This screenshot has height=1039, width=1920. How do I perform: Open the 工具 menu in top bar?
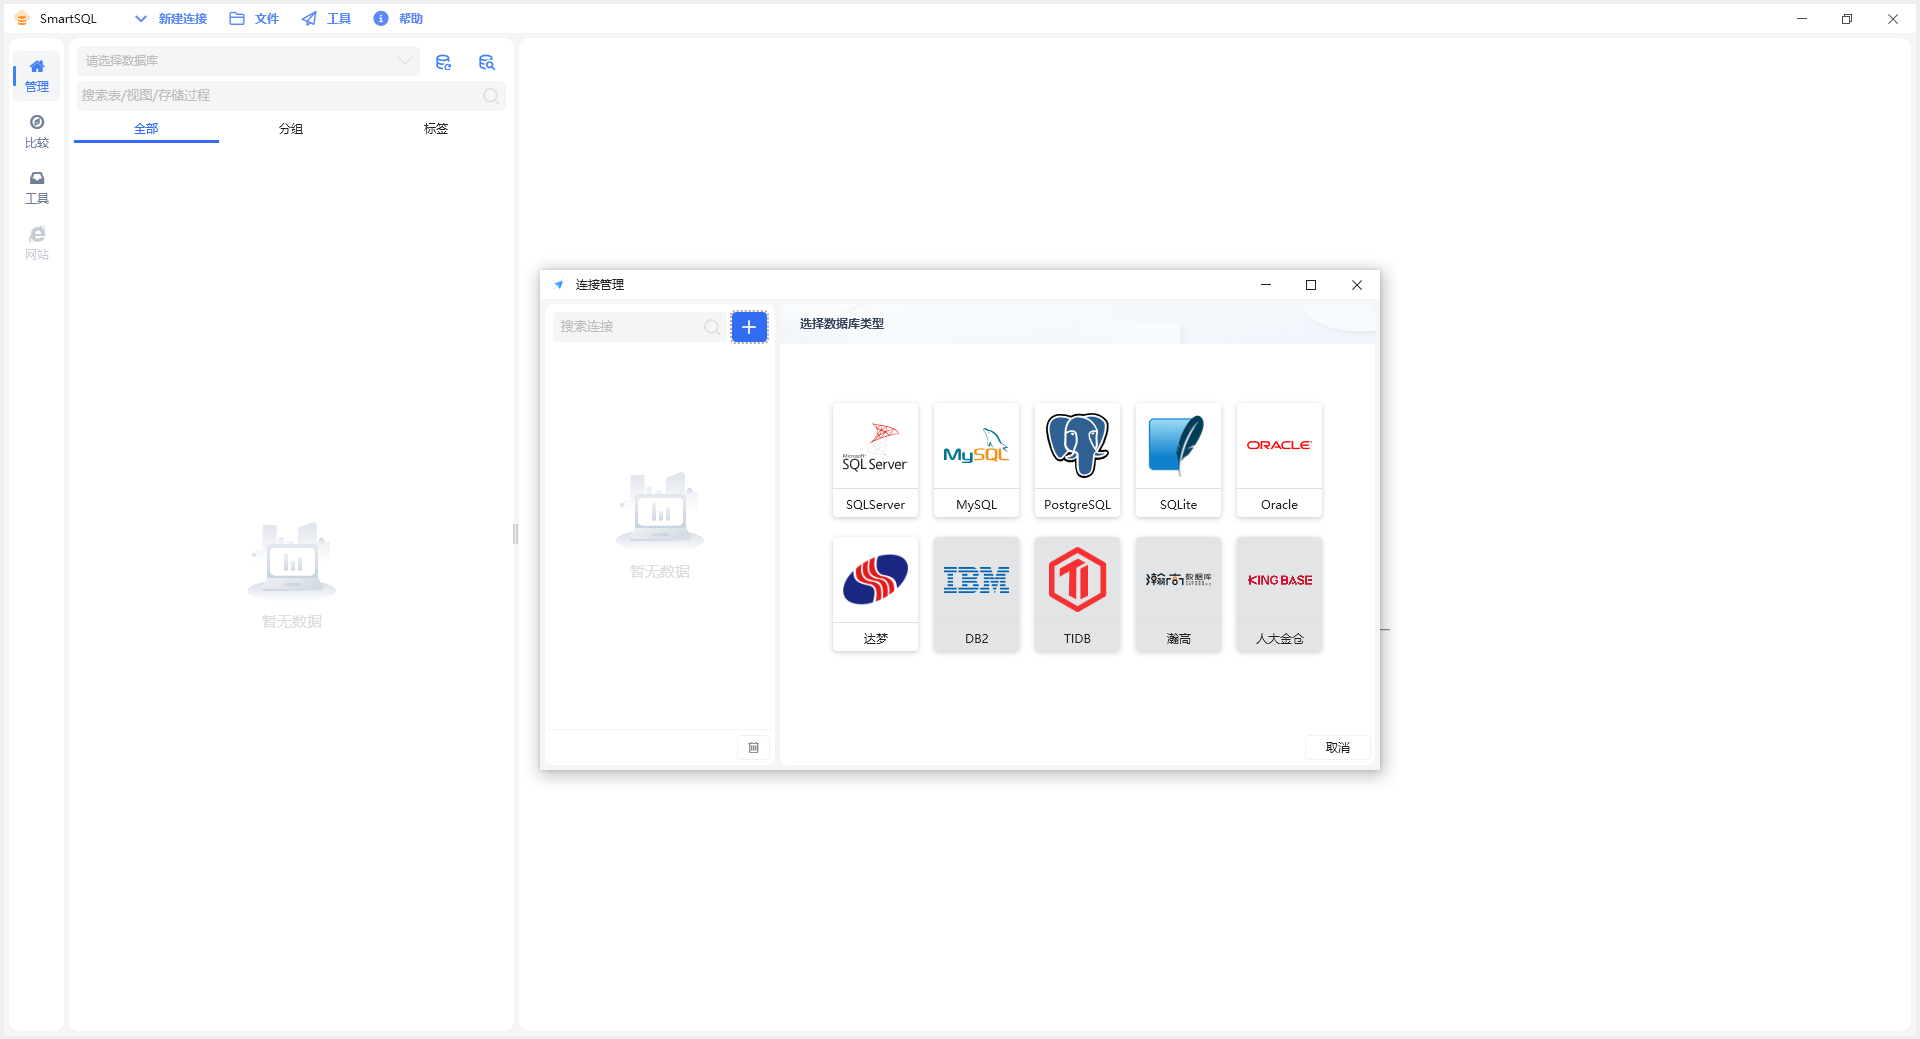pos(326,19)
